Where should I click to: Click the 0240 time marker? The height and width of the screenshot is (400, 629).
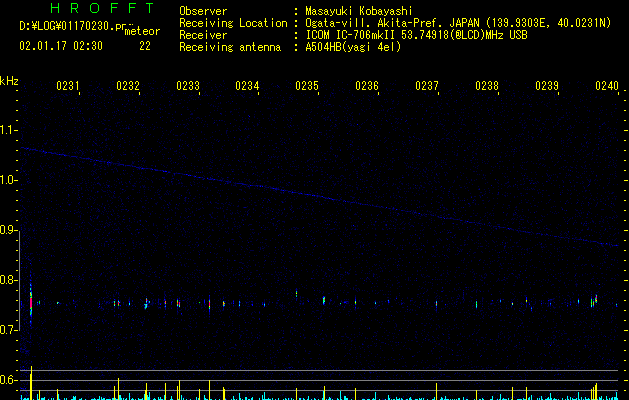coord(607,86)
